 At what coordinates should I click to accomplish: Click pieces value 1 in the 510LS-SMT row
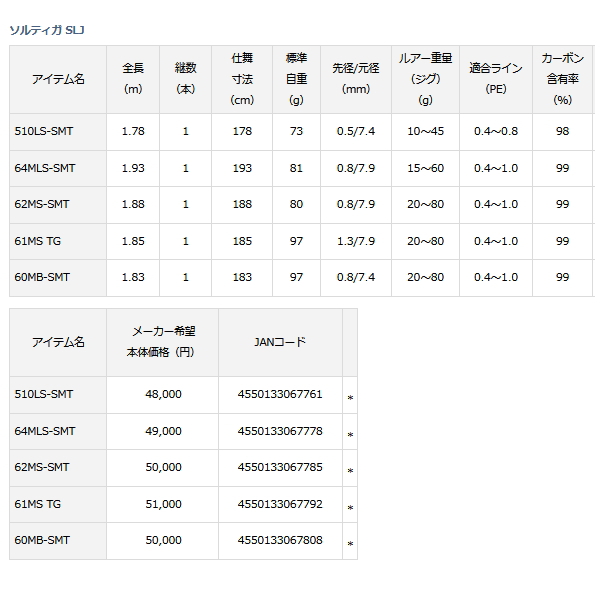(x=186, y=131)
